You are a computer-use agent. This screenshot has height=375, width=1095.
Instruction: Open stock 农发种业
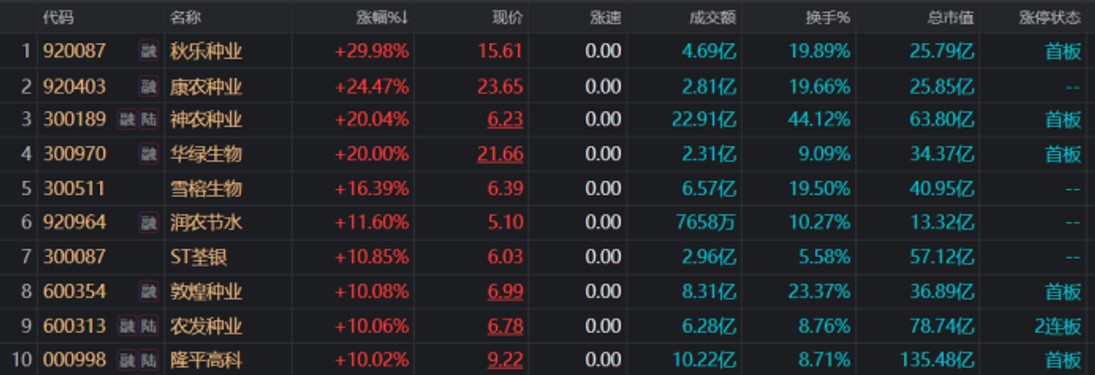(206, 325)
